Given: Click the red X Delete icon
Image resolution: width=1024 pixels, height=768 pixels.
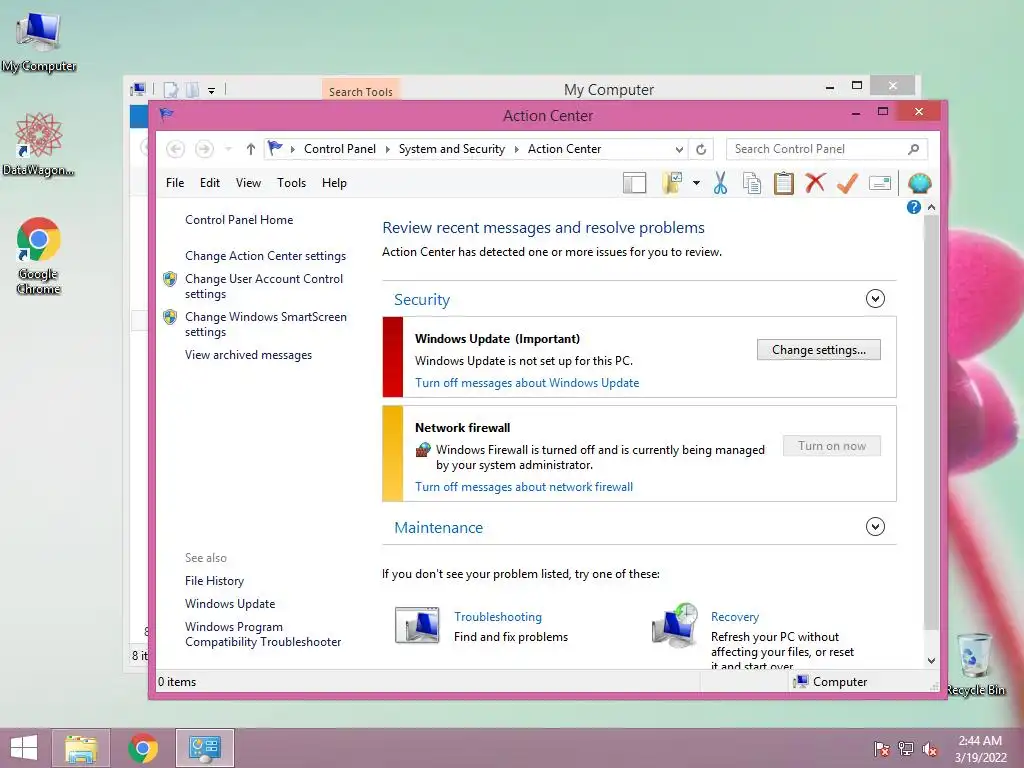Looking at the screenshot, I should pyautogui.click(x=815, y=183).
